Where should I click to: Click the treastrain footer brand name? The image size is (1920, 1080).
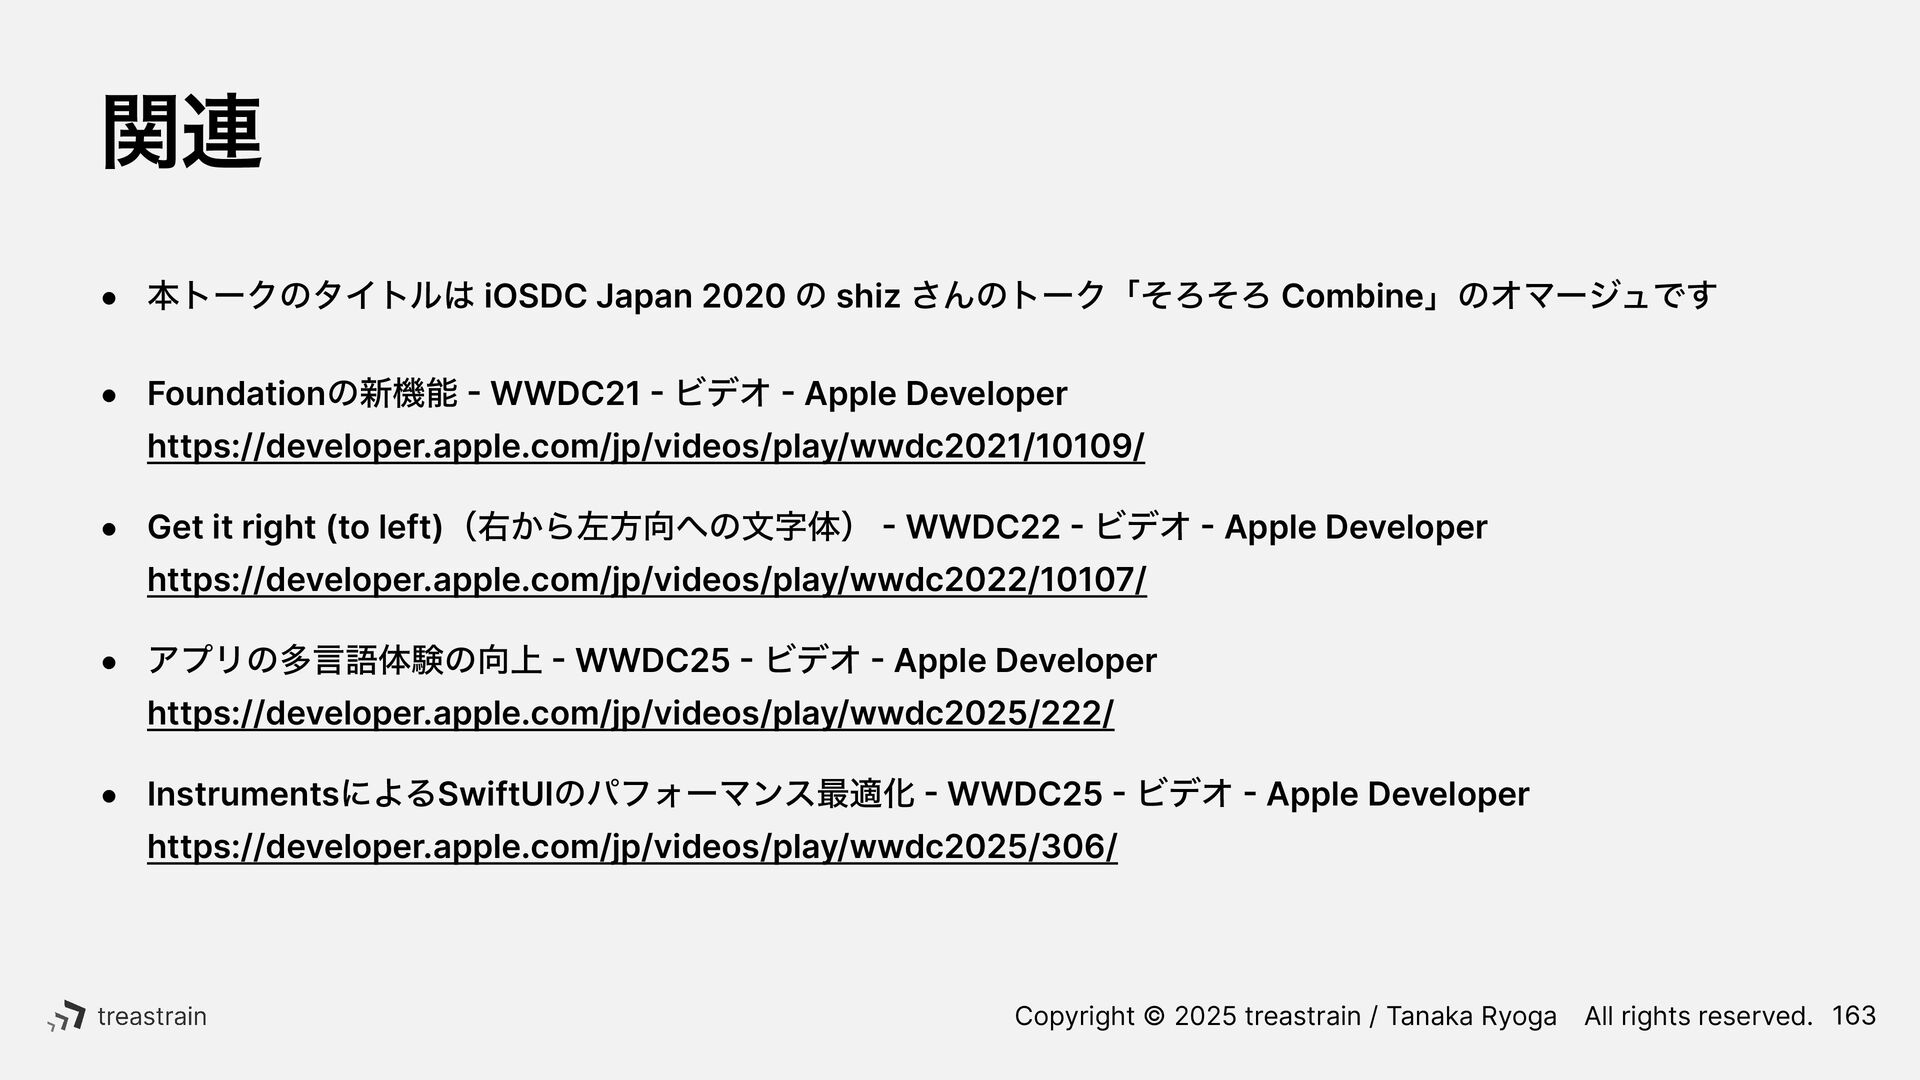click(x=152, y=1016)
